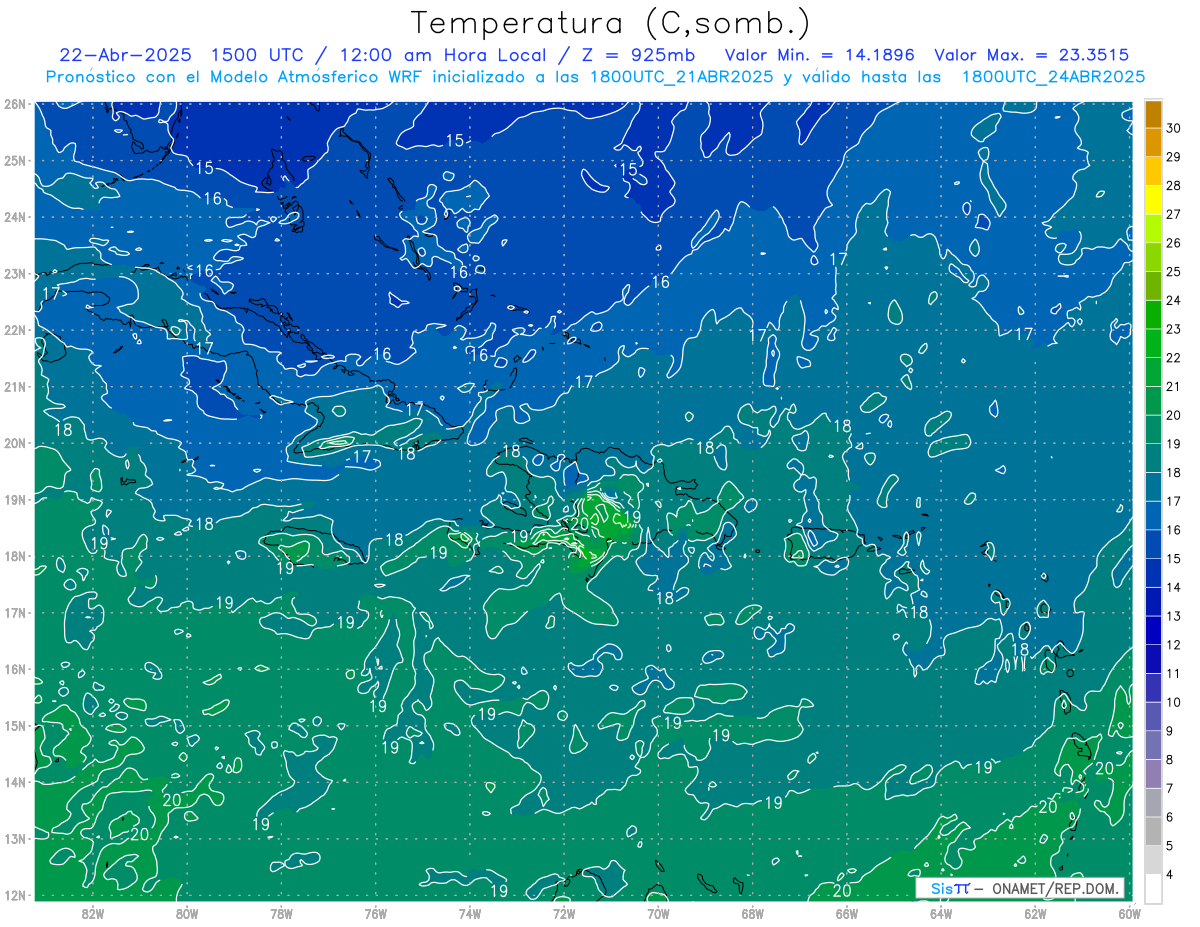Screen dimensions: 1200x927
Task: Click the "24" color scale value
Action: pyautogui.click(x=1173, y=300)
